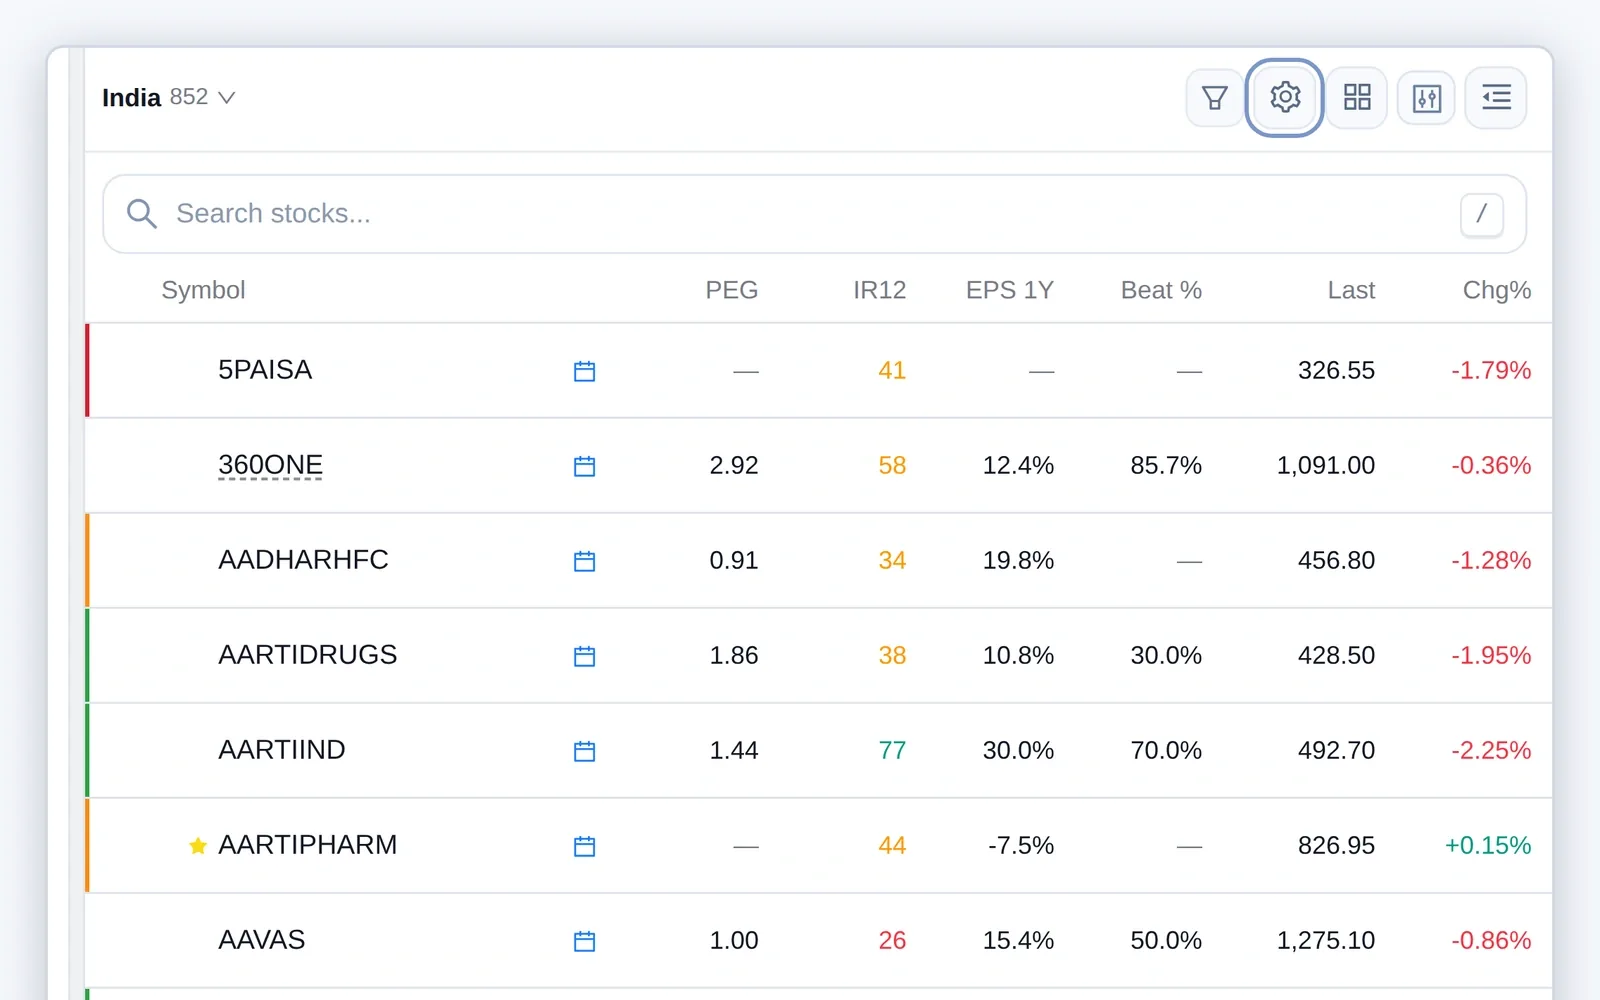Screen dimensions: 1600x1000
Task: Click 5PAISA IR12 value 41
Action: pyautogui.click(x=892, y=371)
